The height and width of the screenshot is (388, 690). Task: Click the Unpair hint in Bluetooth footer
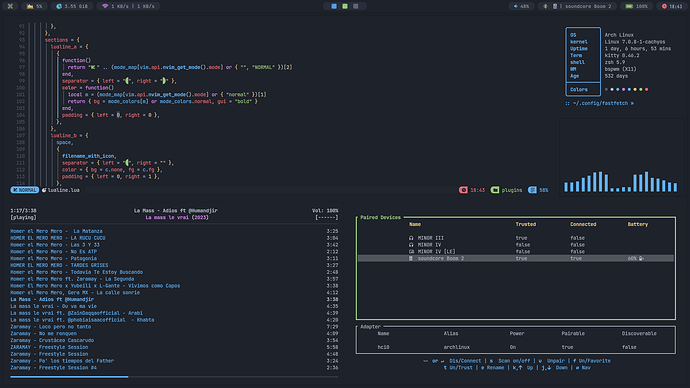(552, 361)
